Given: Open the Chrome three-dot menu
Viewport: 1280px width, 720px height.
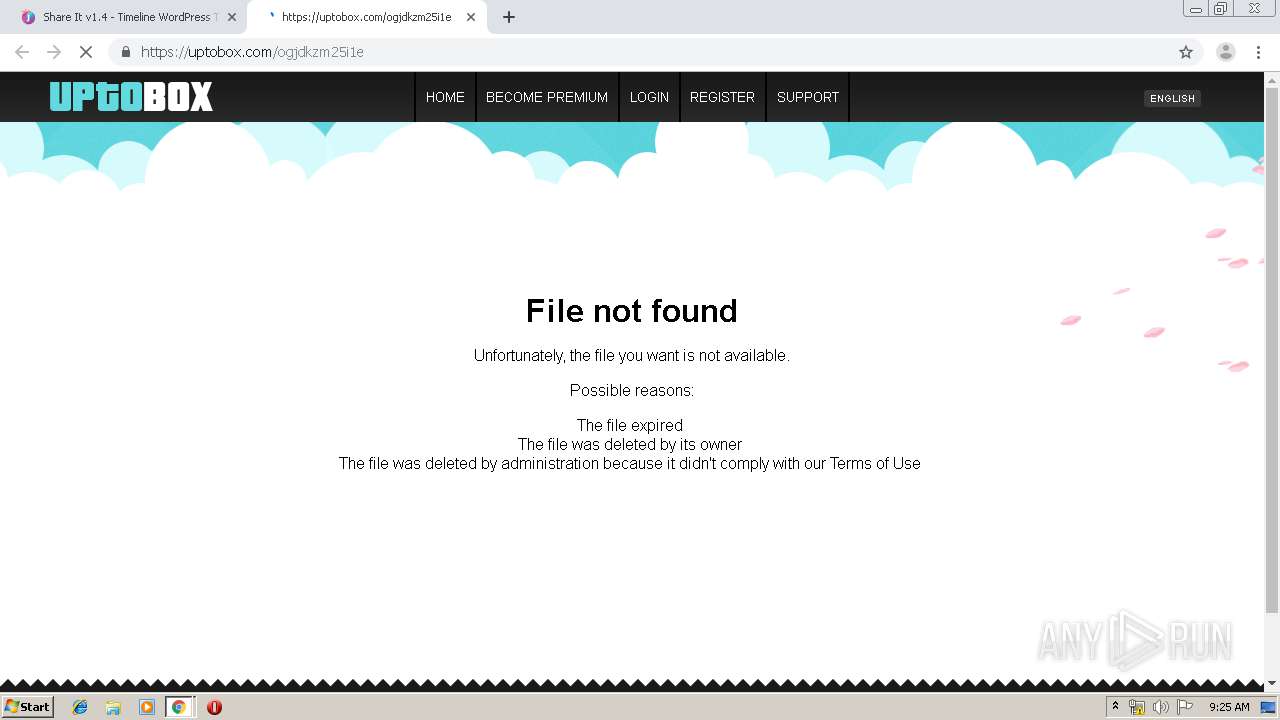Looking at the screenshot, I should pyautogui.click(x=1258, y=52).
